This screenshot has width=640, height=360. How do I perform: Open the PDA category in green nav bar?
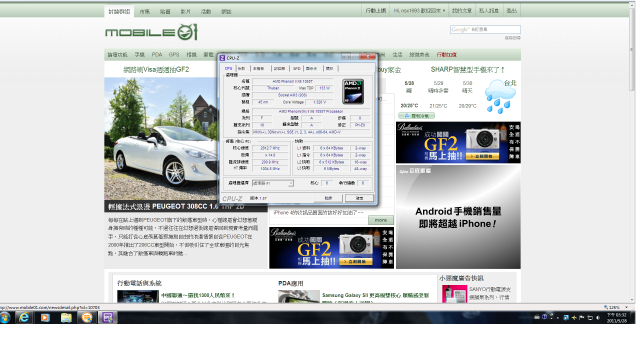click(157, 55)
